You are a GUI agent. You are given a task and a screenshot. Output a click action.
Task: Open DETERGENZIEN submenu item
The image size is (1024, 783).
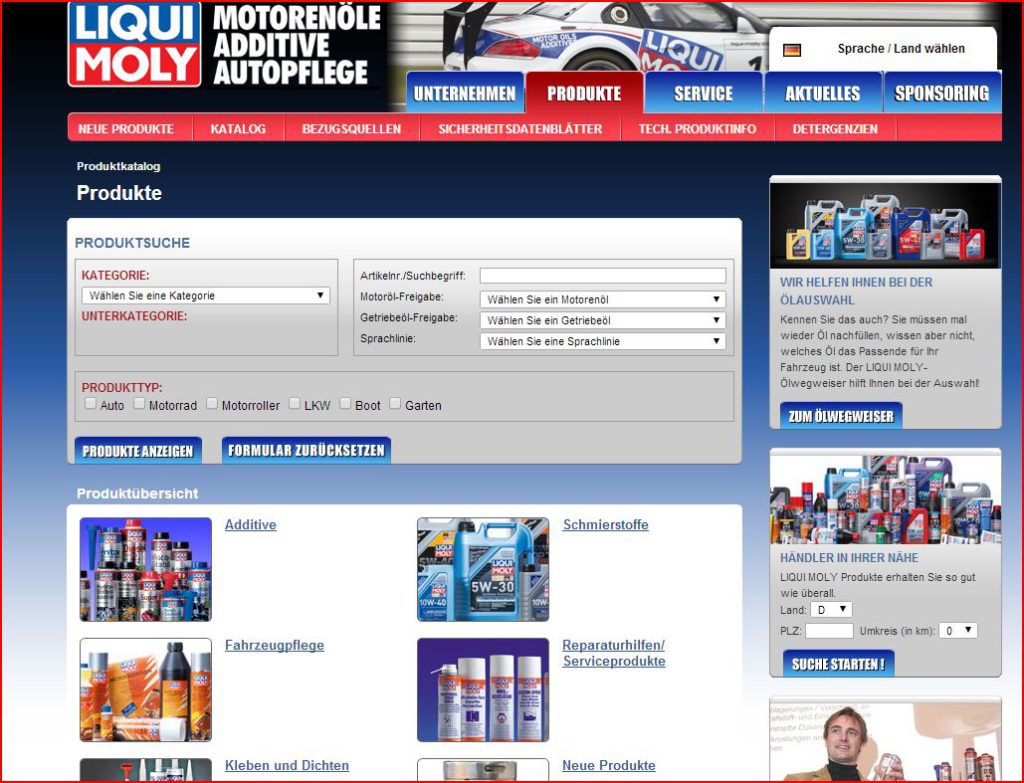click(835, 129)
